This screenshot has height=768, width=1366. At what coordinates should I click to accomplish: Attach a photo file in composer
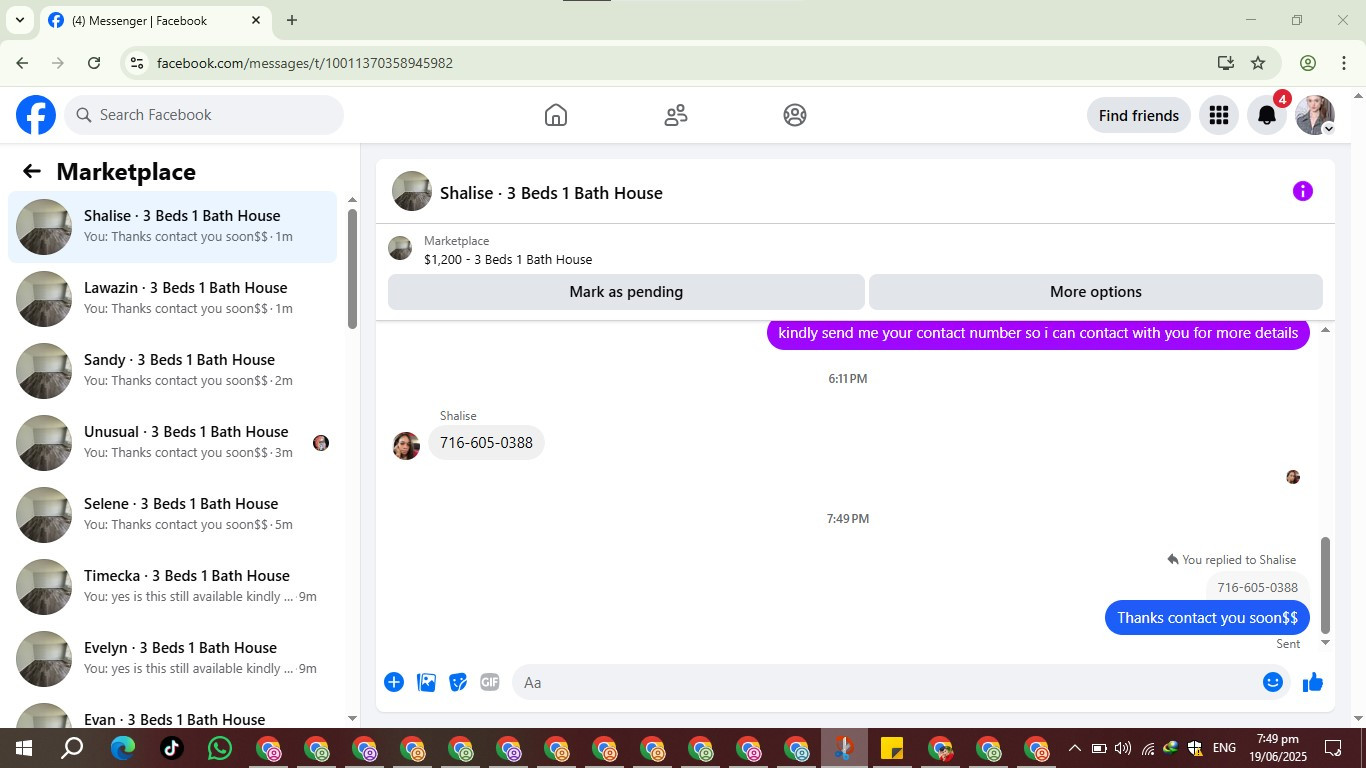coord(426,682)
